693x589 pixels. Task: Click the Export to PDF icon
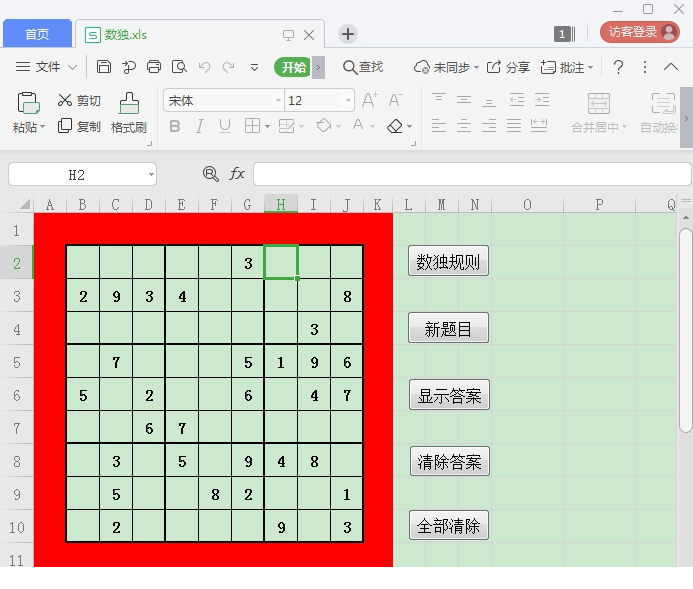129,67
